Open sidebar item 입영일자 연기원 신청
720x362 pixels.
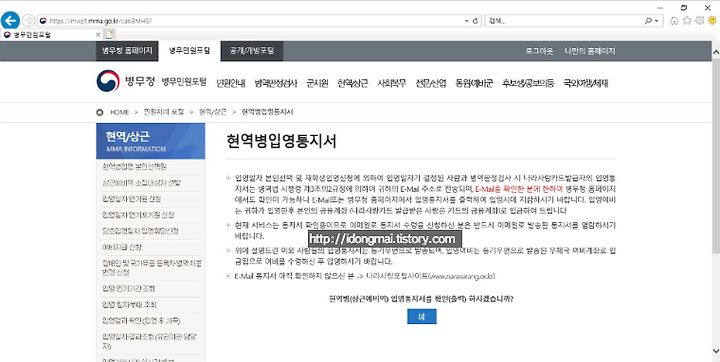[131, 199]
